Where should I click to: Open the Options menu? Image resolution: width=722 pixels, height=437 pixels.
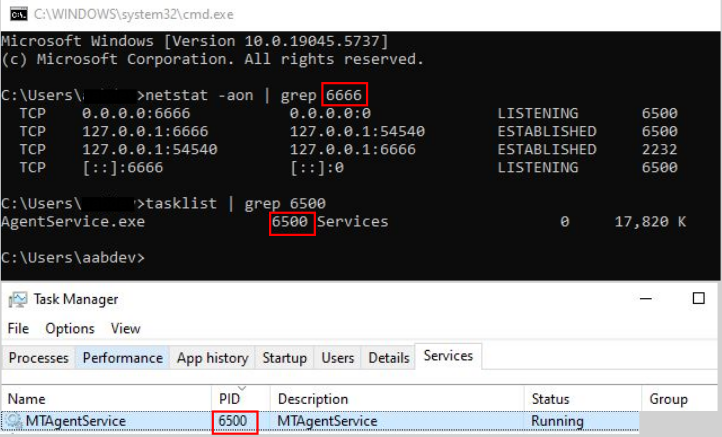(70, 328)
